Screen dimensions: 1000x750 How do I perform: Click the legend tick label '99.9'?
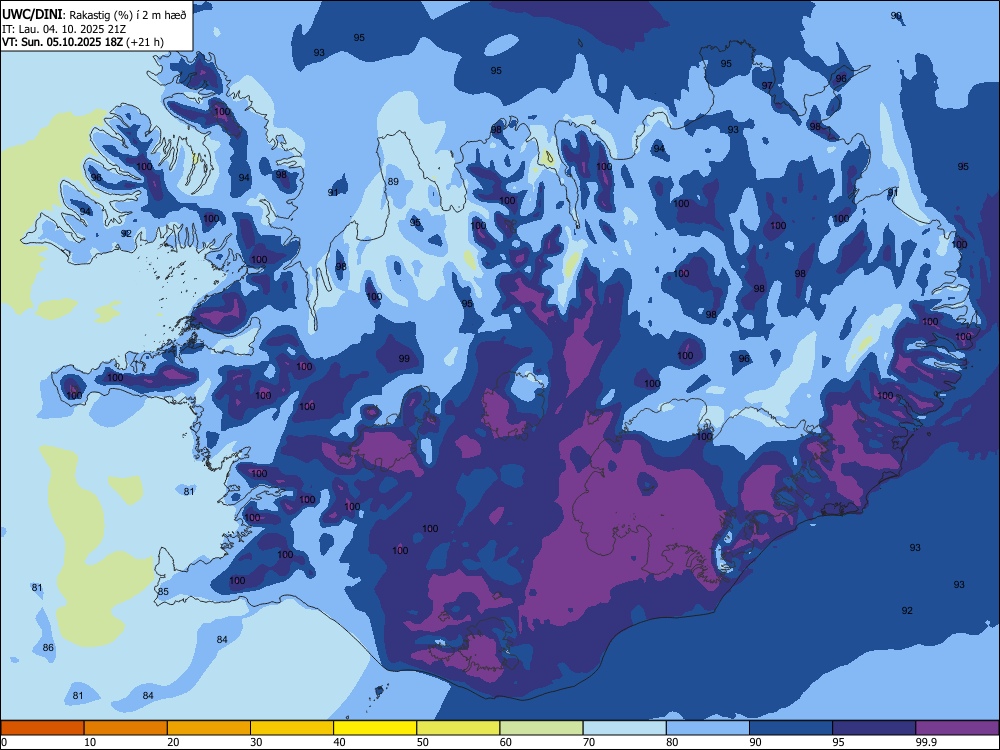(926, 742)
